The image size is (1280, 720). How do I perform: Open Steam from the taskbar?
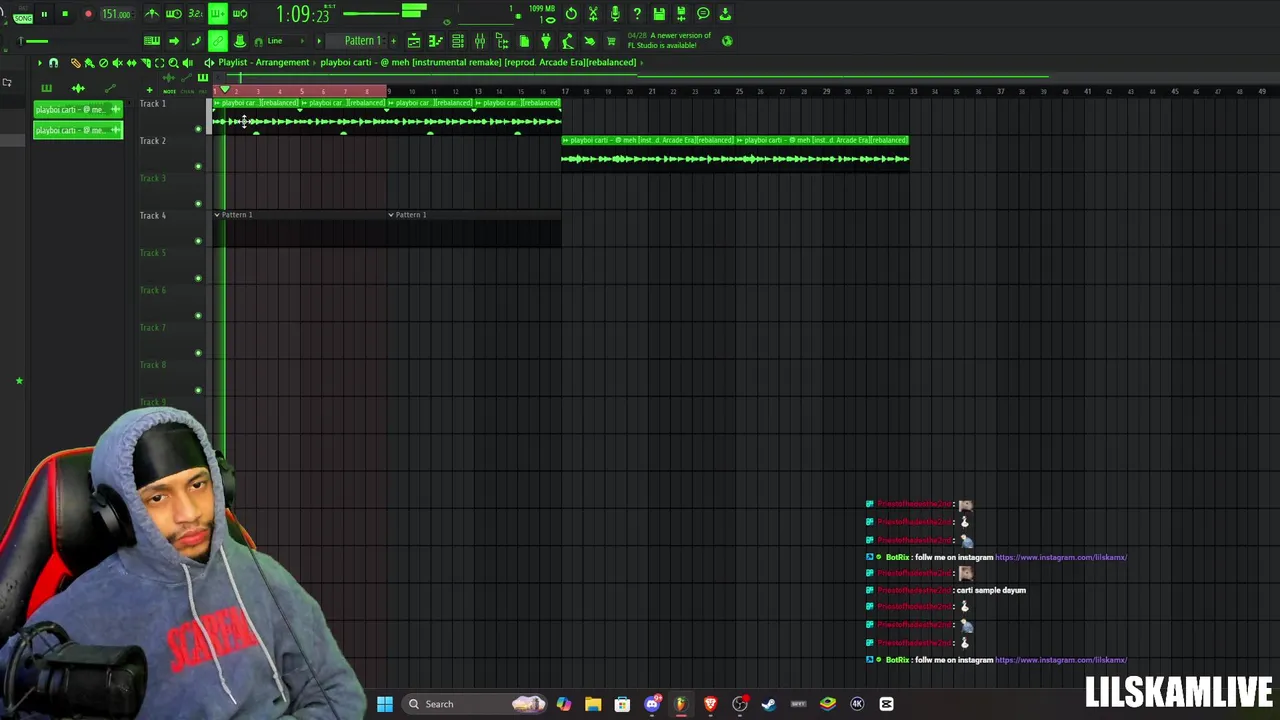tap(769, 704)
